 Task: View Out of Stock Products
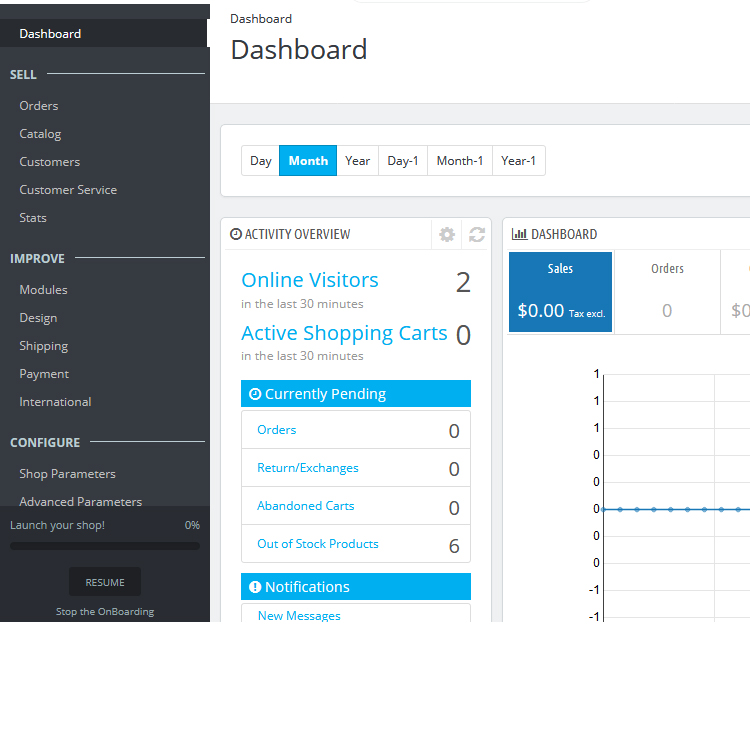(318, 544)
